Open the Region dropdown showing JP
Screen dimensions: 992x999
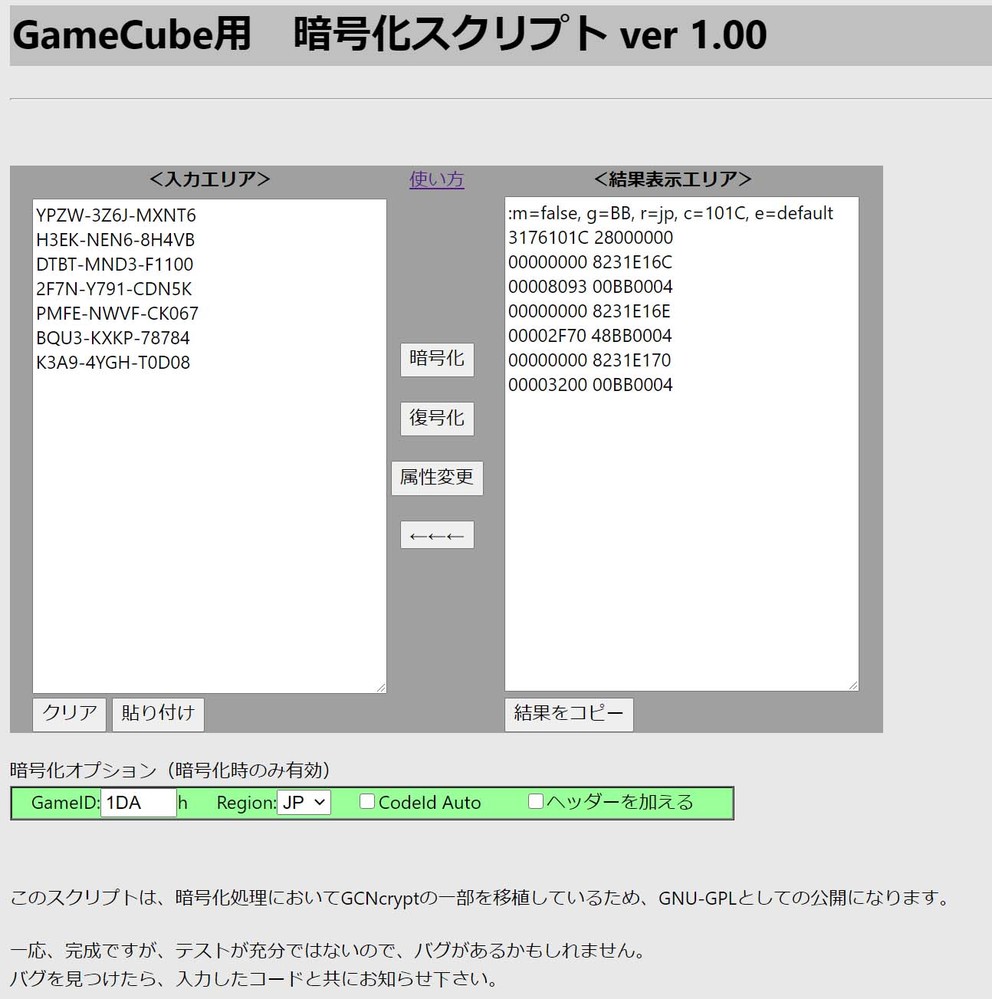pyautogui.click(x=304, y=802)
